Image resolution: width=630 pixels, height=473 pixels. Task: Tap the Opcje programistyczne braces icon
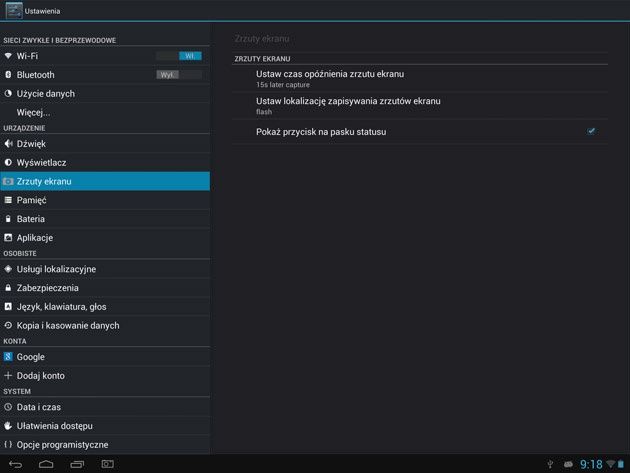coord(8,444)
